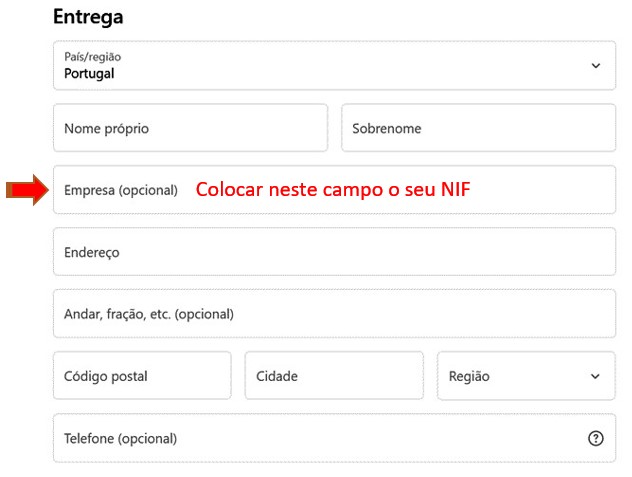This screenshot has height=477, width=632.
Task: Select the Cidade input field
Action: point(334,376)
